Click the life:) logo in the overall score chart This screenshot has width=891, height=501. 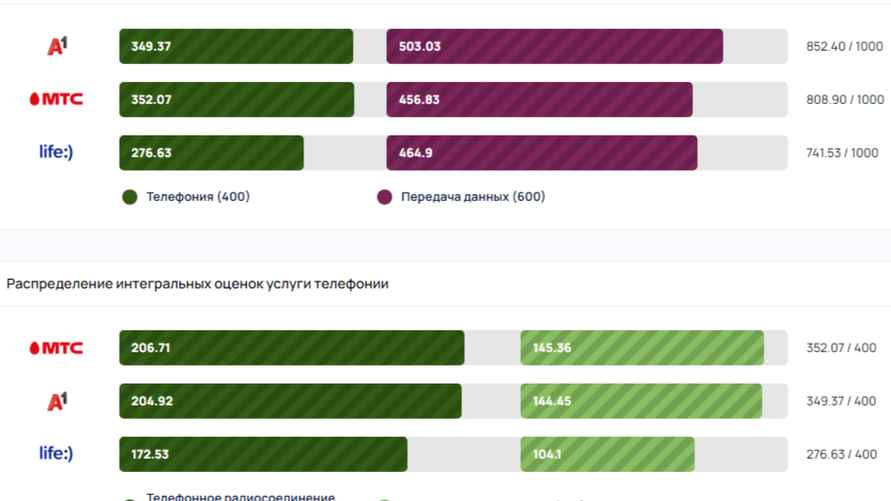click(x=56, y=152)
